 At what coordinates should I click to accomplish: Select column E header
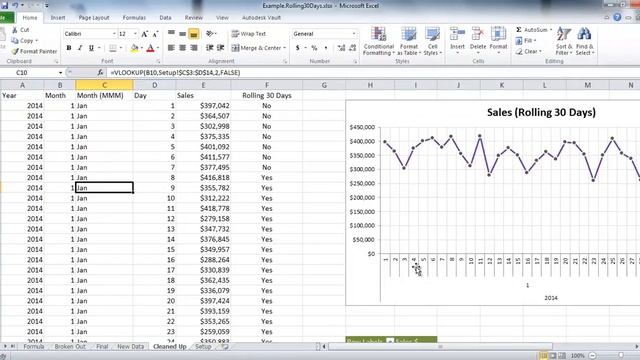[203, 85]
